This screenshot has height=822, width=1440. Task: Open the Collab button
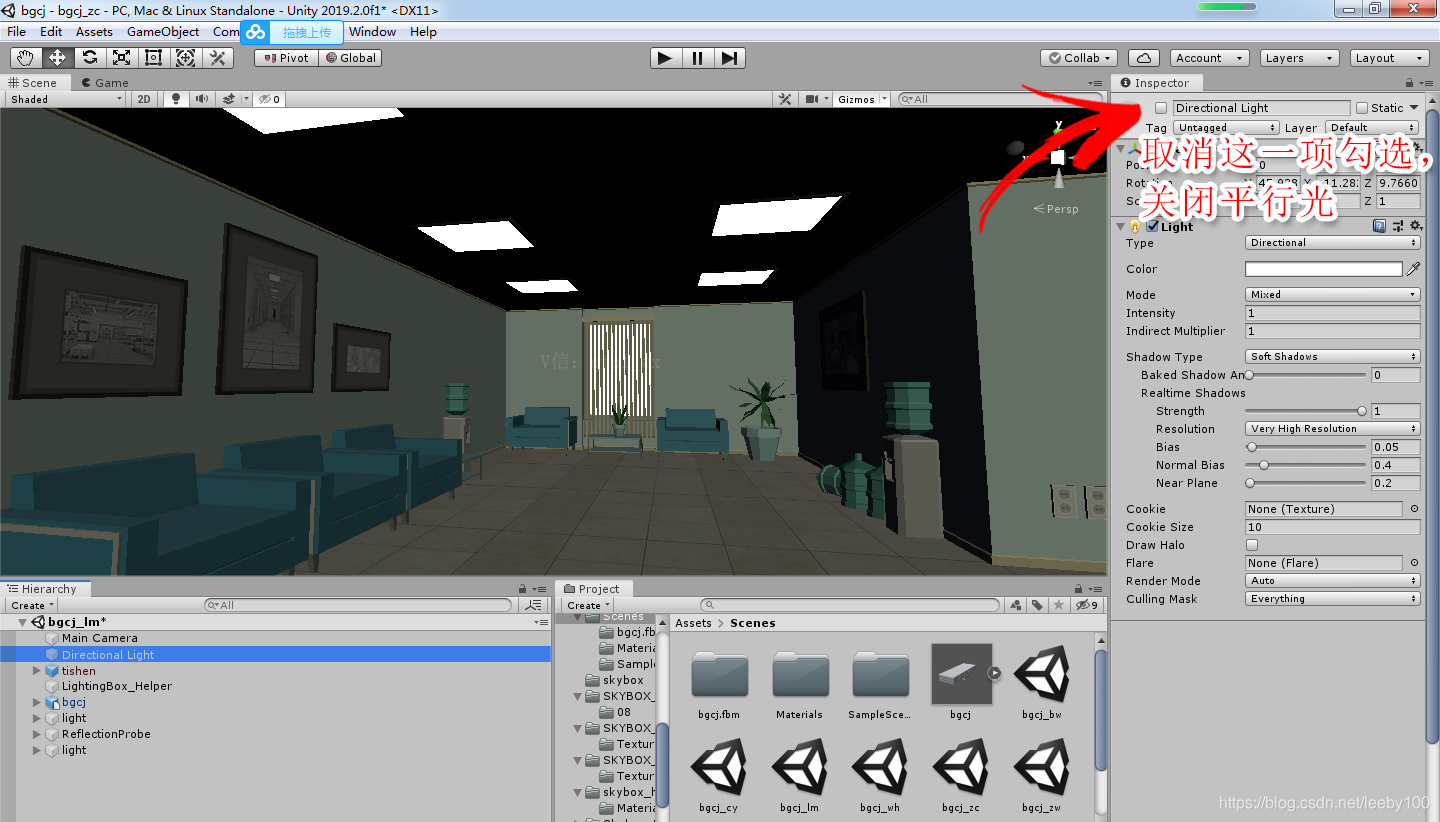1079,58
